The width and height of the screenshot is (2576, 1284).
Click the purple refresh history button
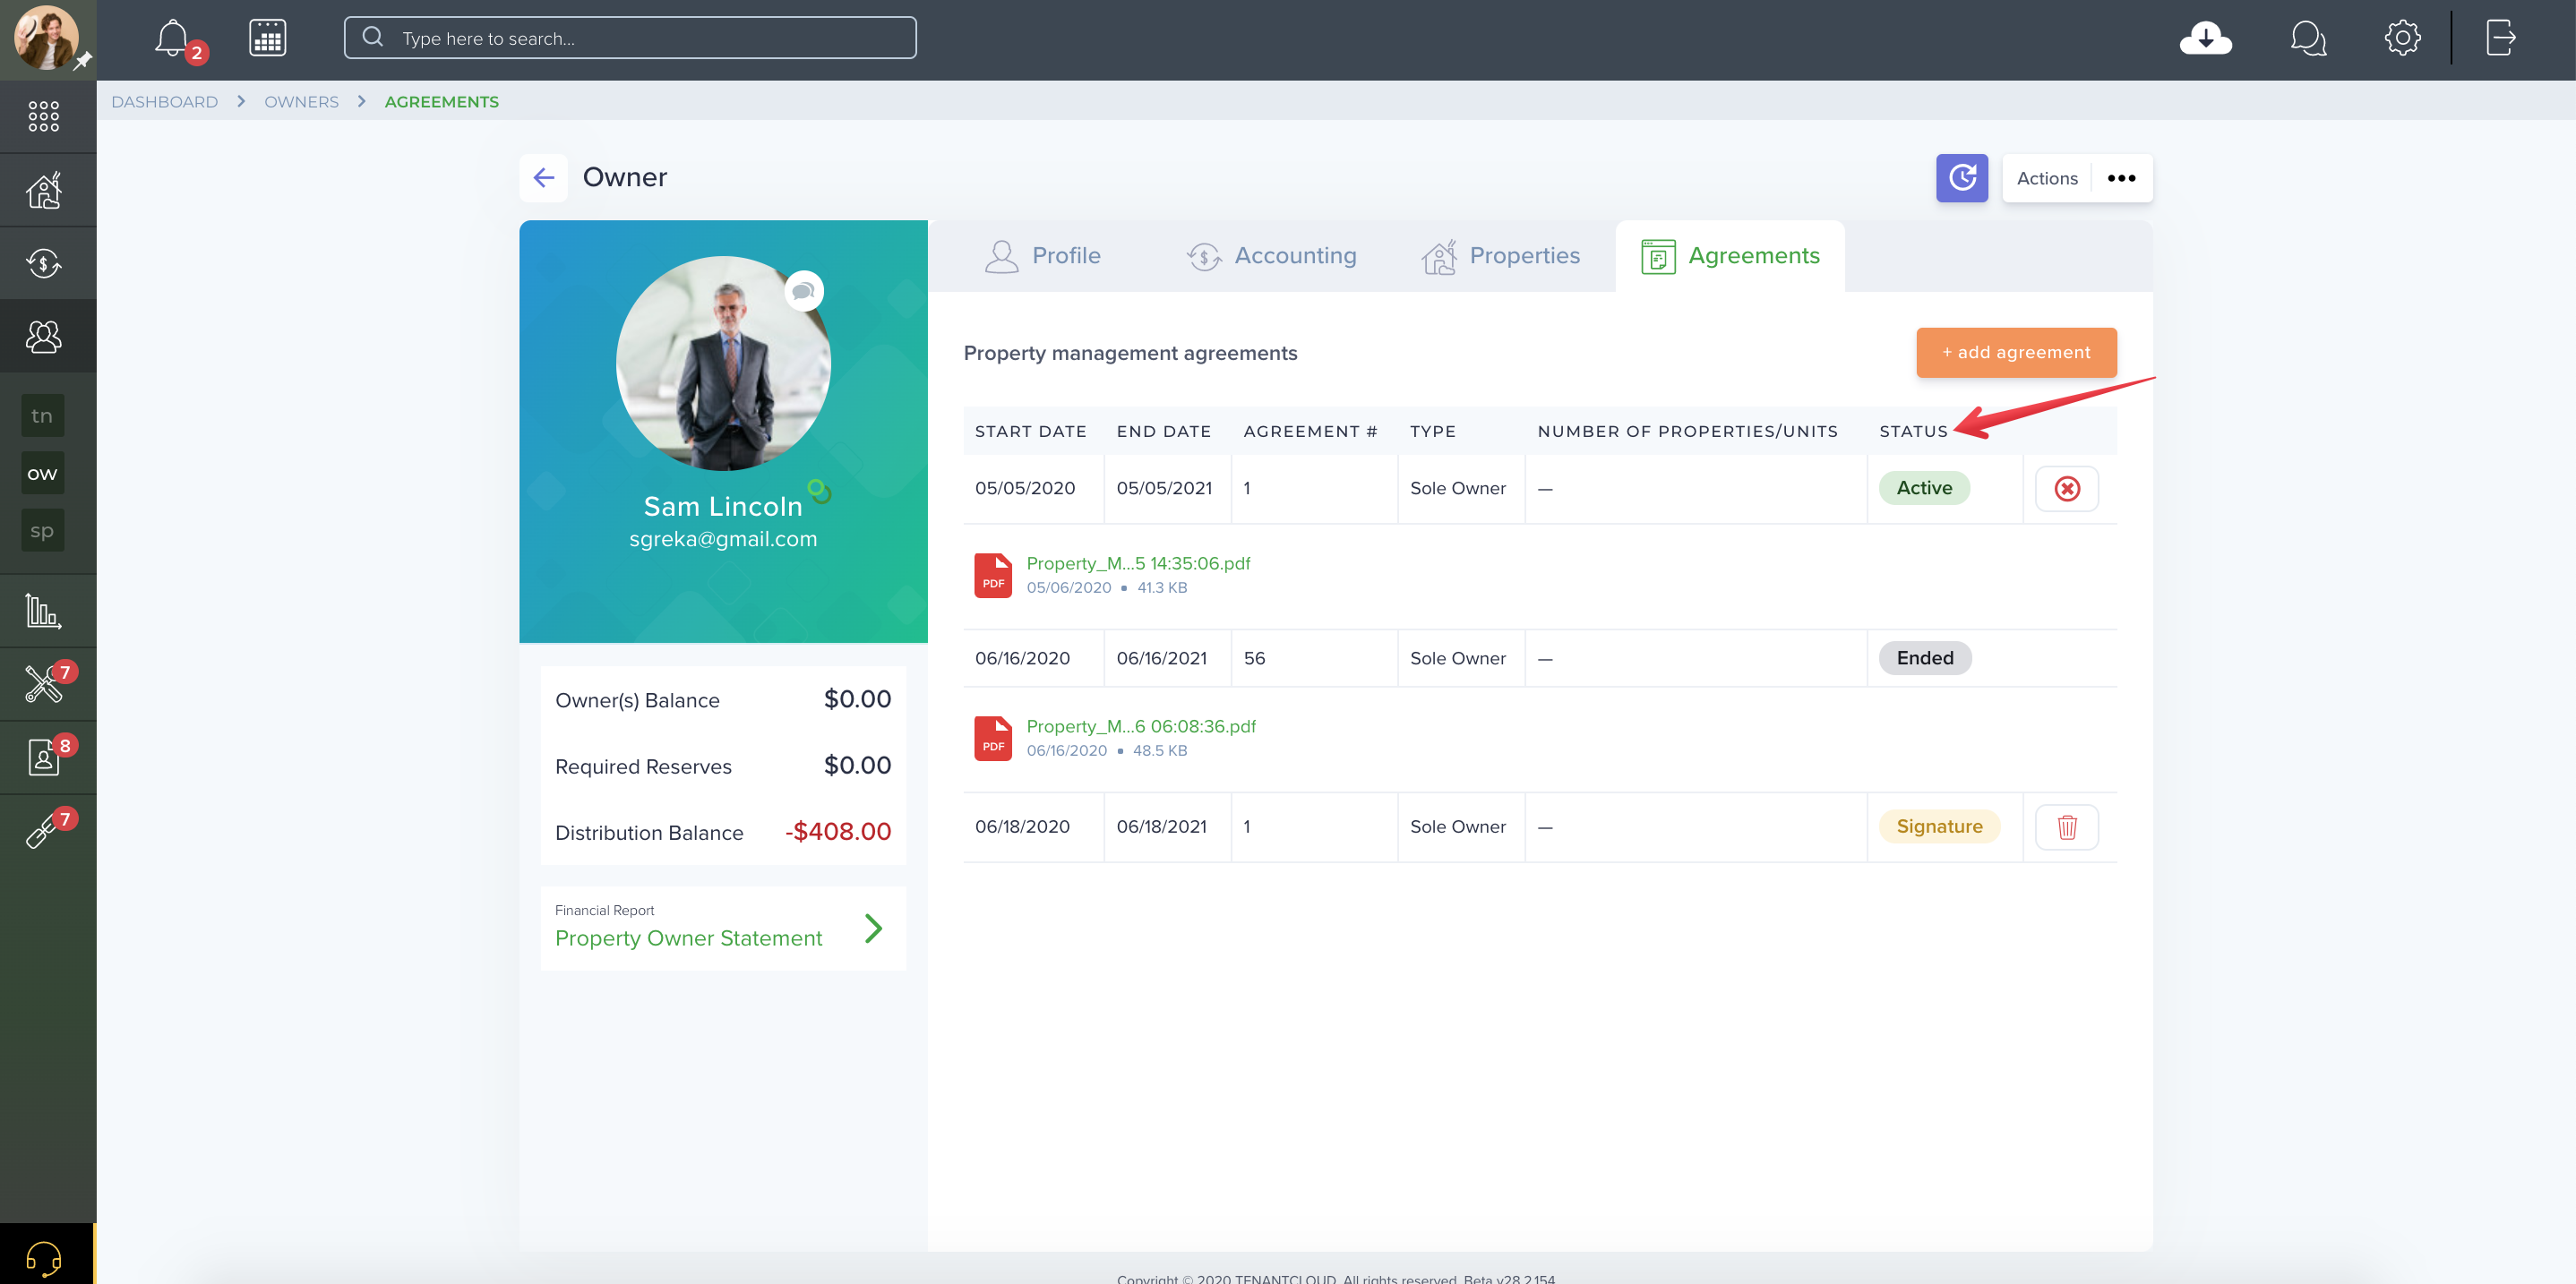1961,178
